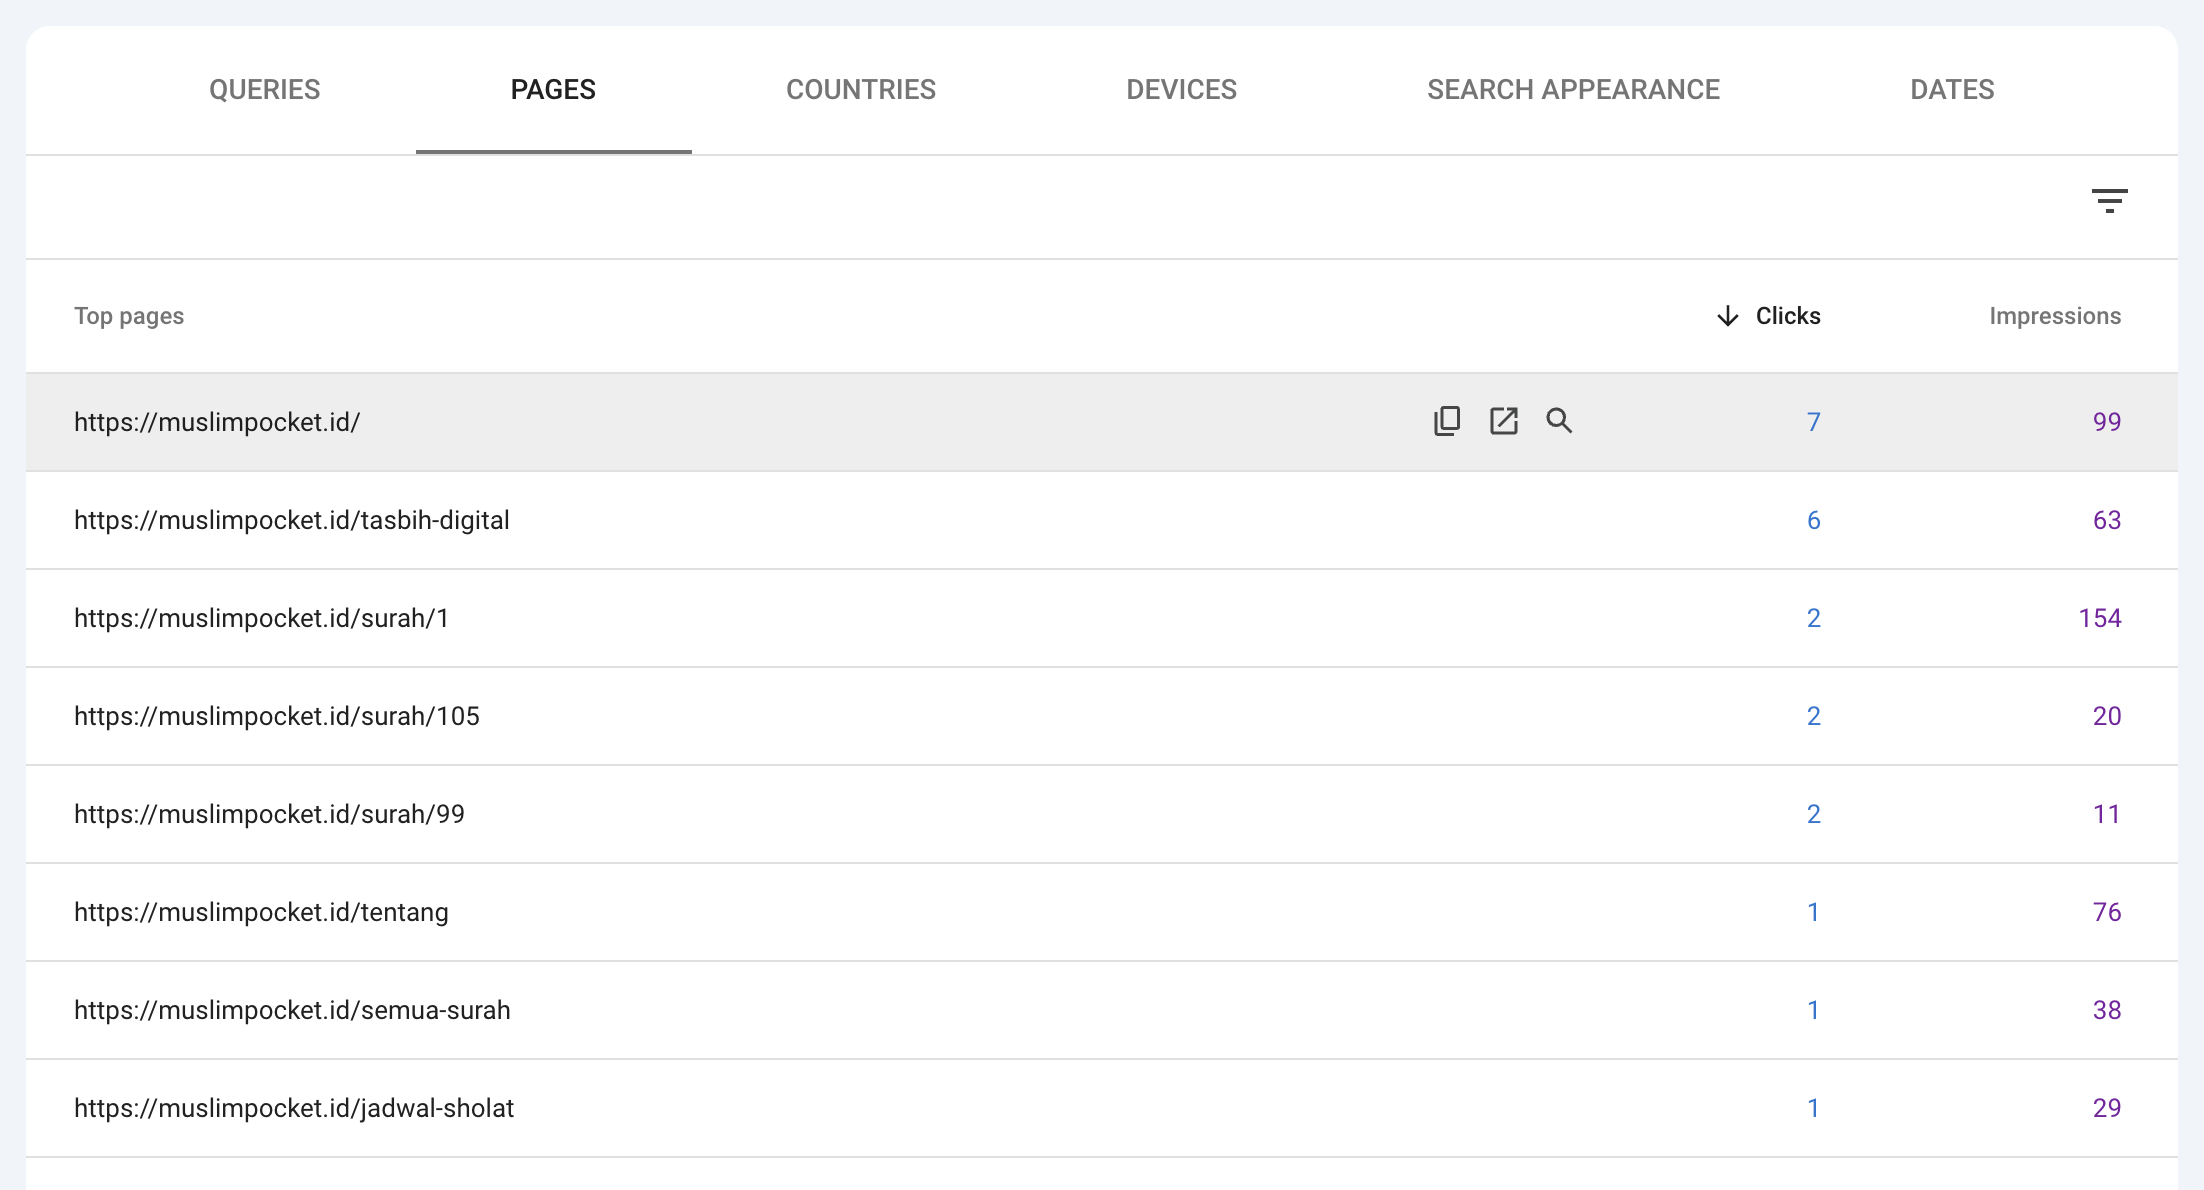The width and height of the screenshot is (2204, 1190).
Task: Open details for https://muslimpocket.id/jadwal-sholat
Action: [x=294, y=1108]
